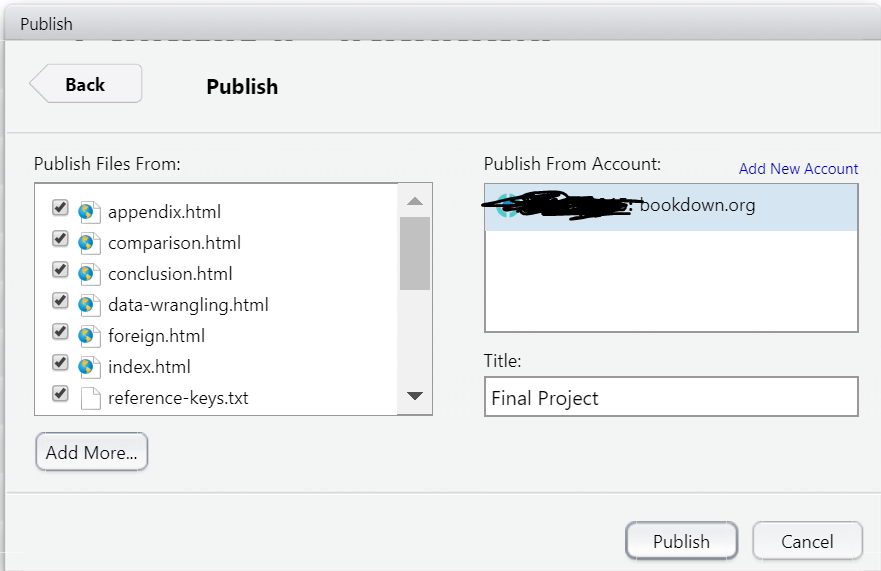The height and width of the screenshot is (571, 881).
Task: Click the data-wrangling.html file icon
Action: (90, 304)
